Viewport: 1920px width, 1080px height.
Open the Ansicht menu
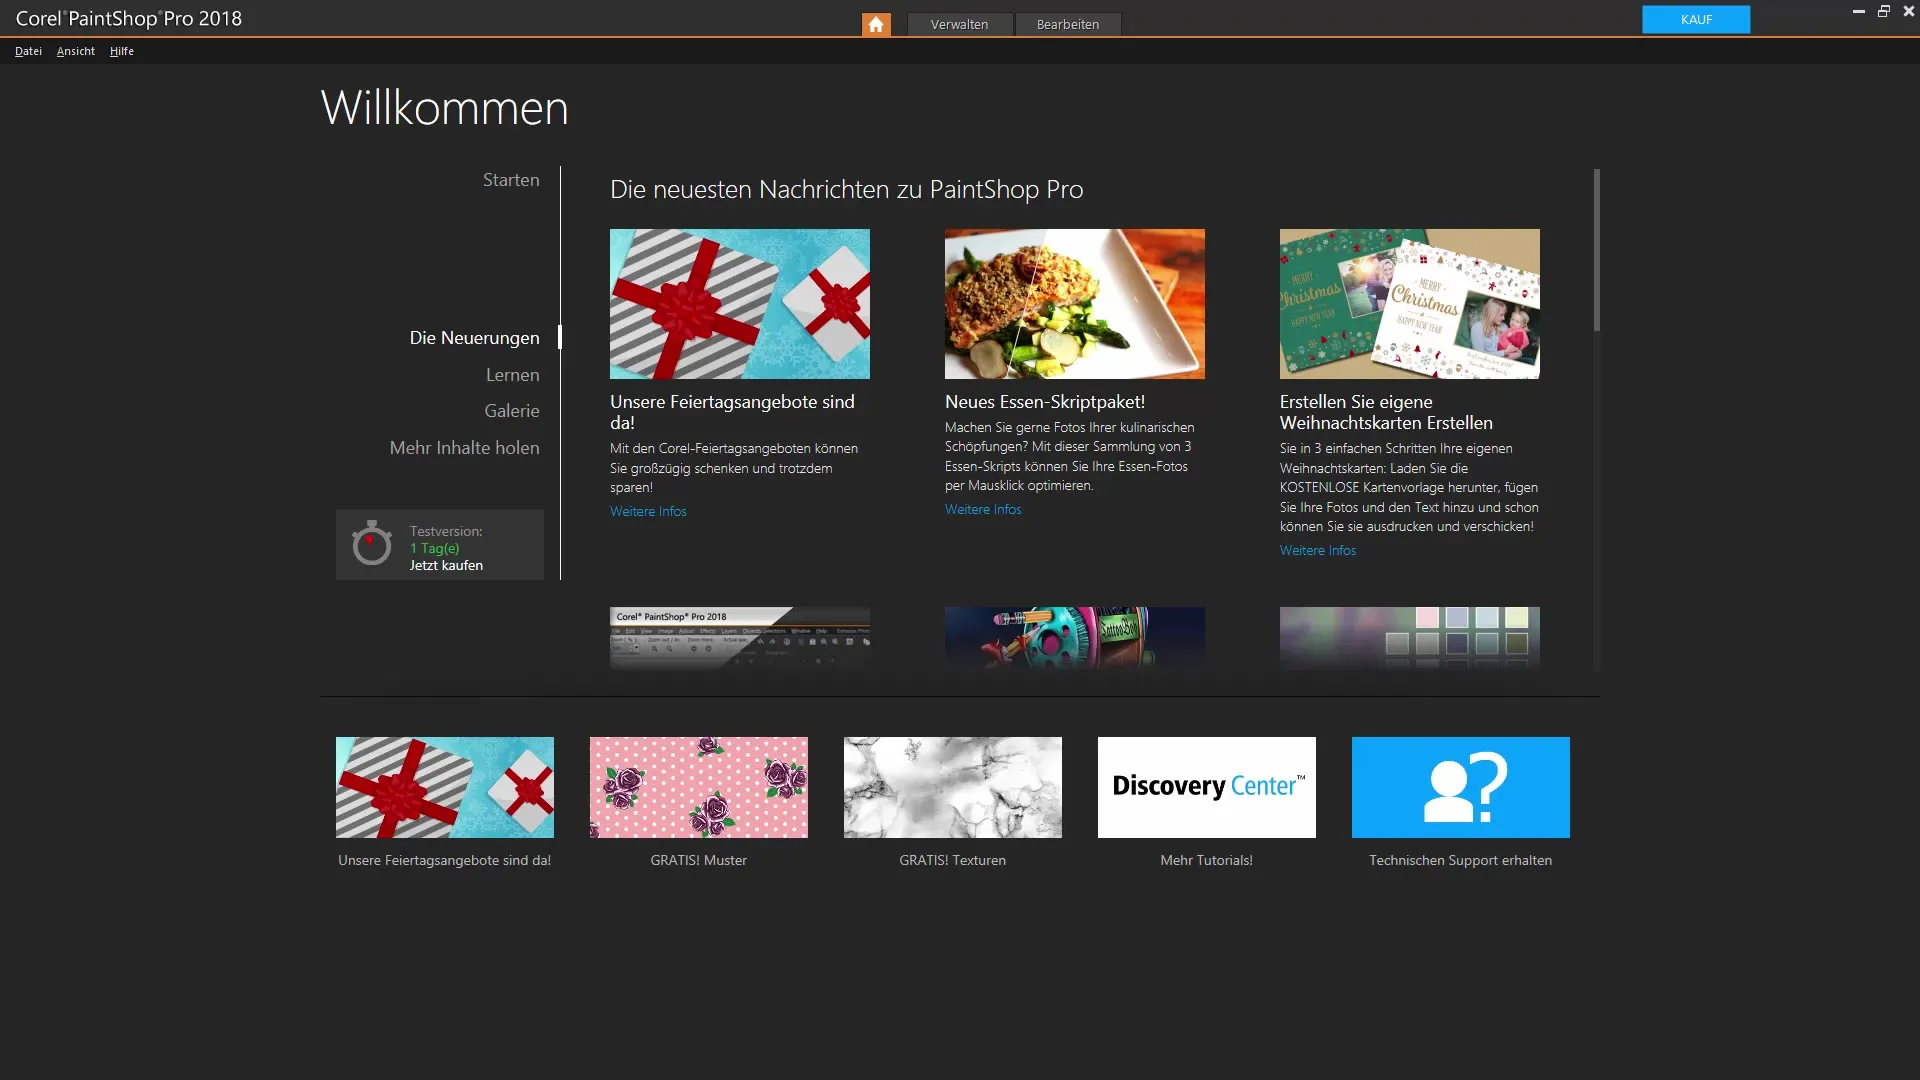76,51
